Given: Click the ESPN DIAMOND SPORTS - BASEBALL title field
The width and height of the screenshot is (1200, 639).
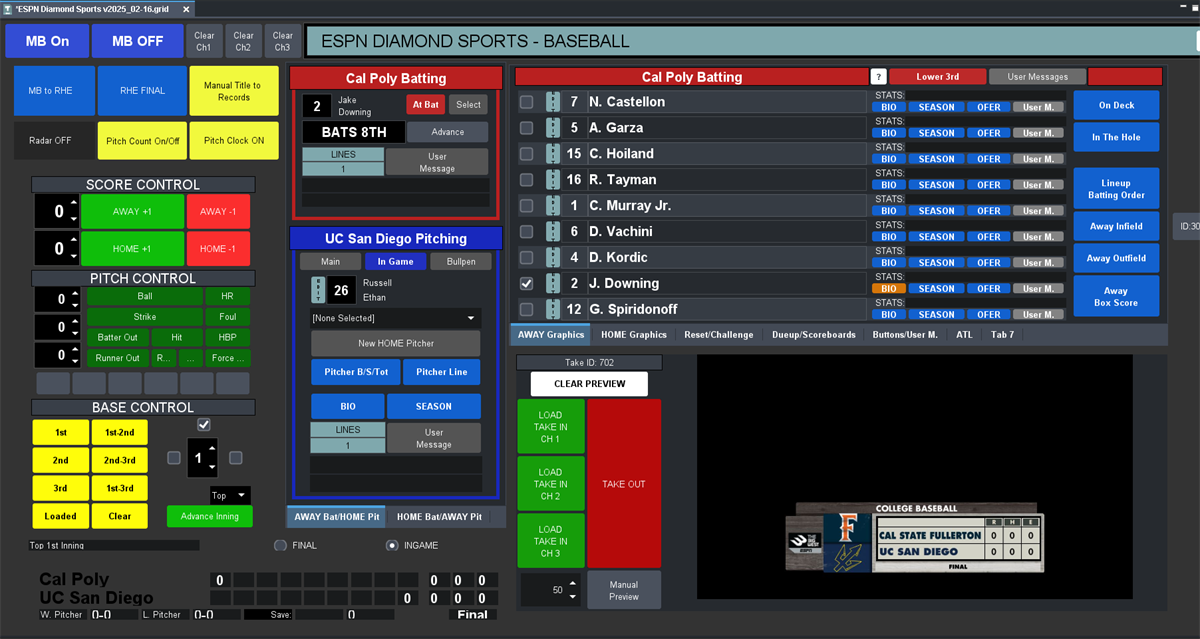Looking at the screenshot, I should click(751, 42).
